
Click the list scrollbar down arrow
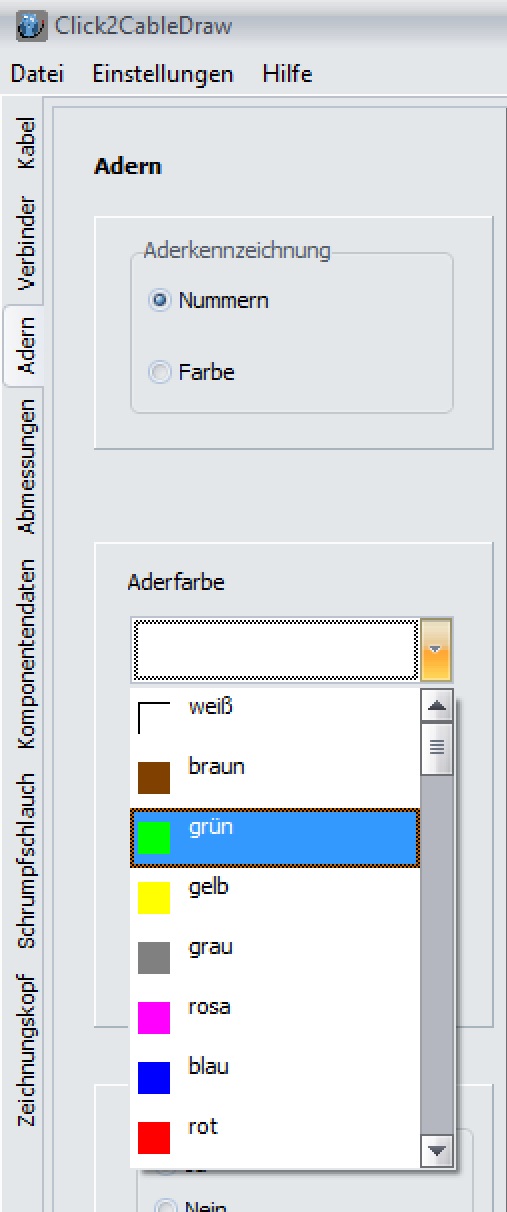436,1152
